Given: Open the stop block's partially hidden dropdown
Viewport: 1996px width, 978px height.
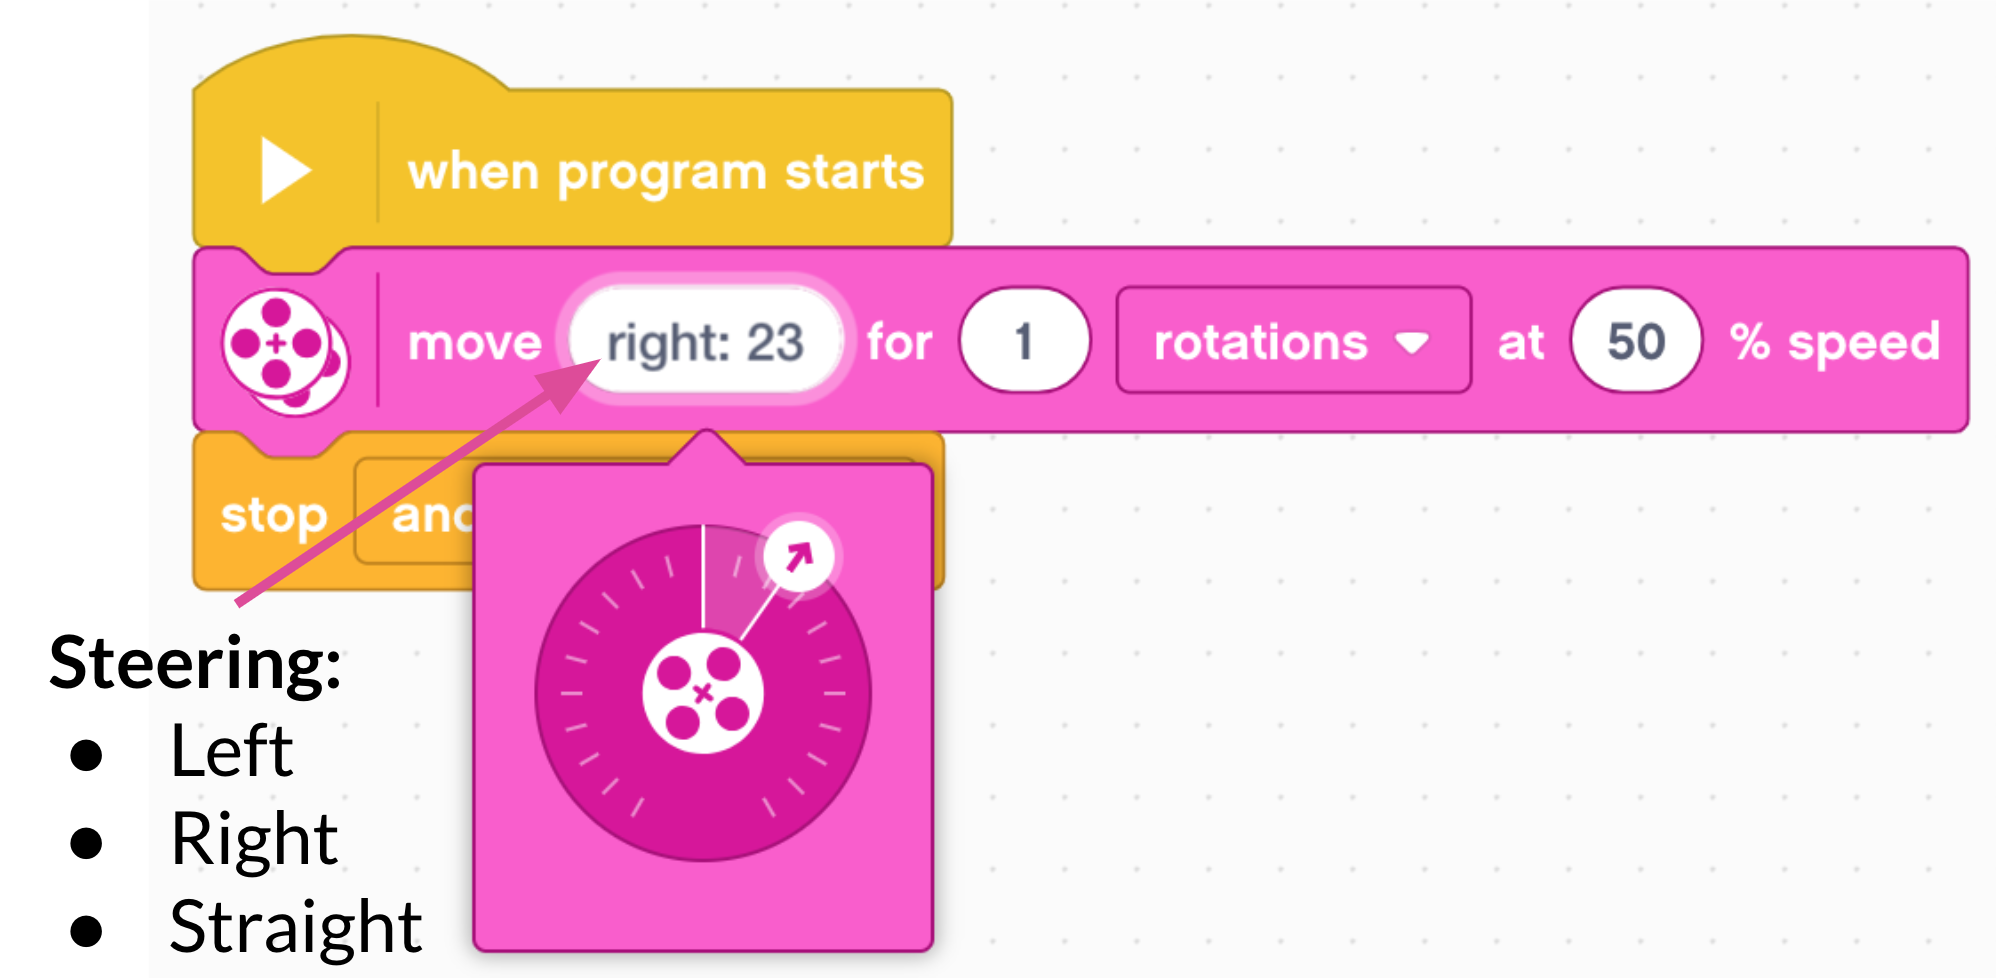Looking at the screenshot, I should [414, 514].
